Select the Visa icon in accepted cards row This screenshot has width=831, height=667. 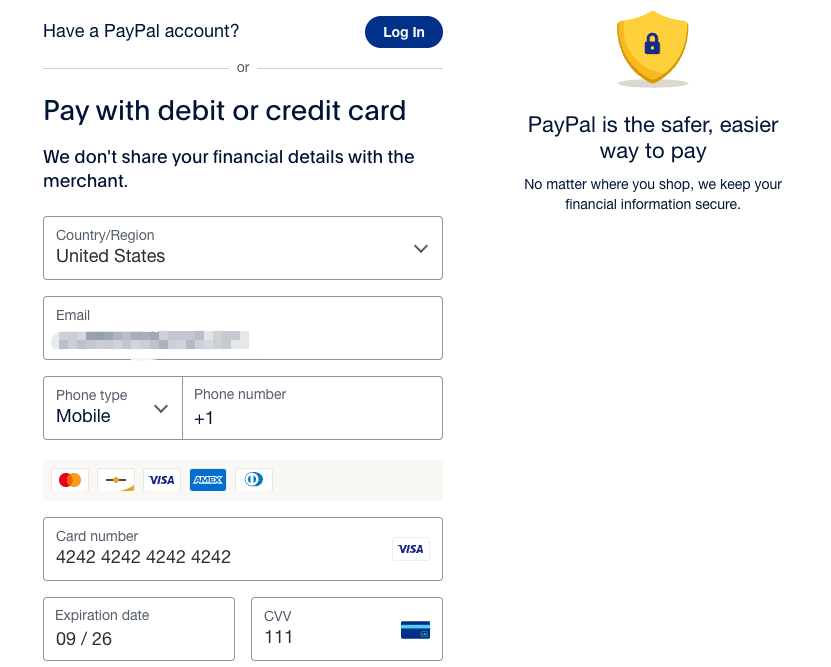tap(161, 480)
